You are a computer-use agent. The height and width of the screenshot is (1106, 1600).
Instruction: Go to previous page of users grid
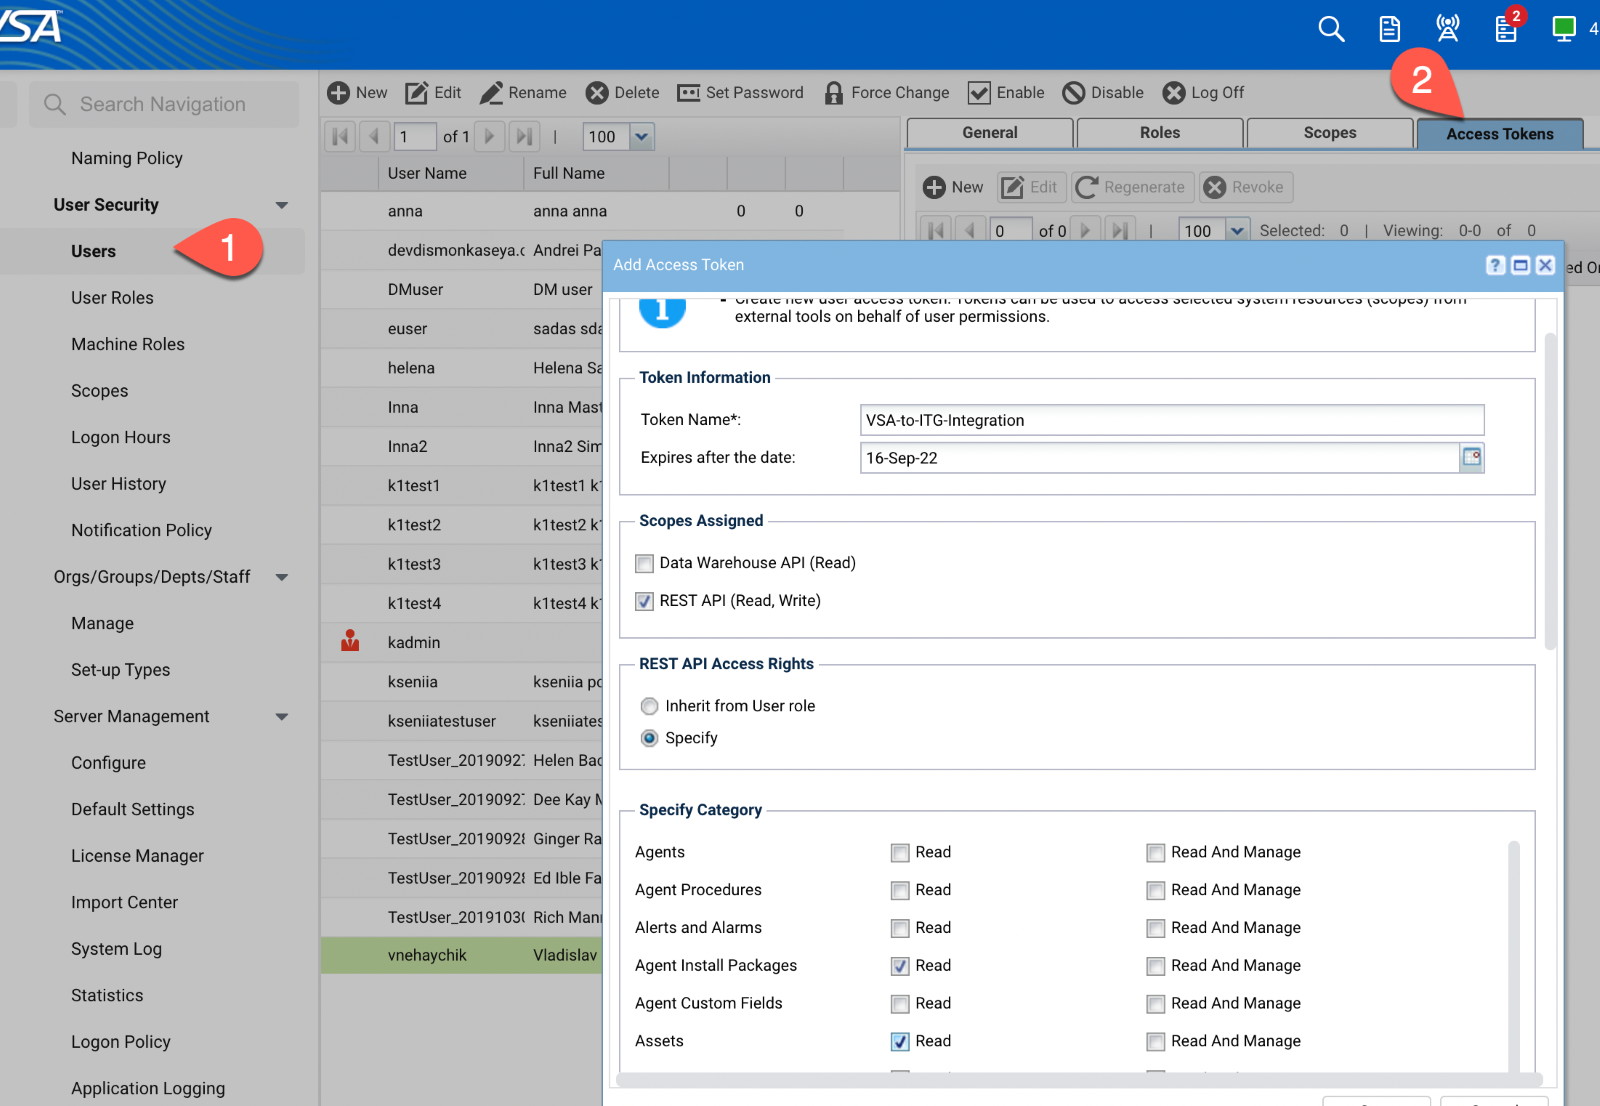(374, 137)
